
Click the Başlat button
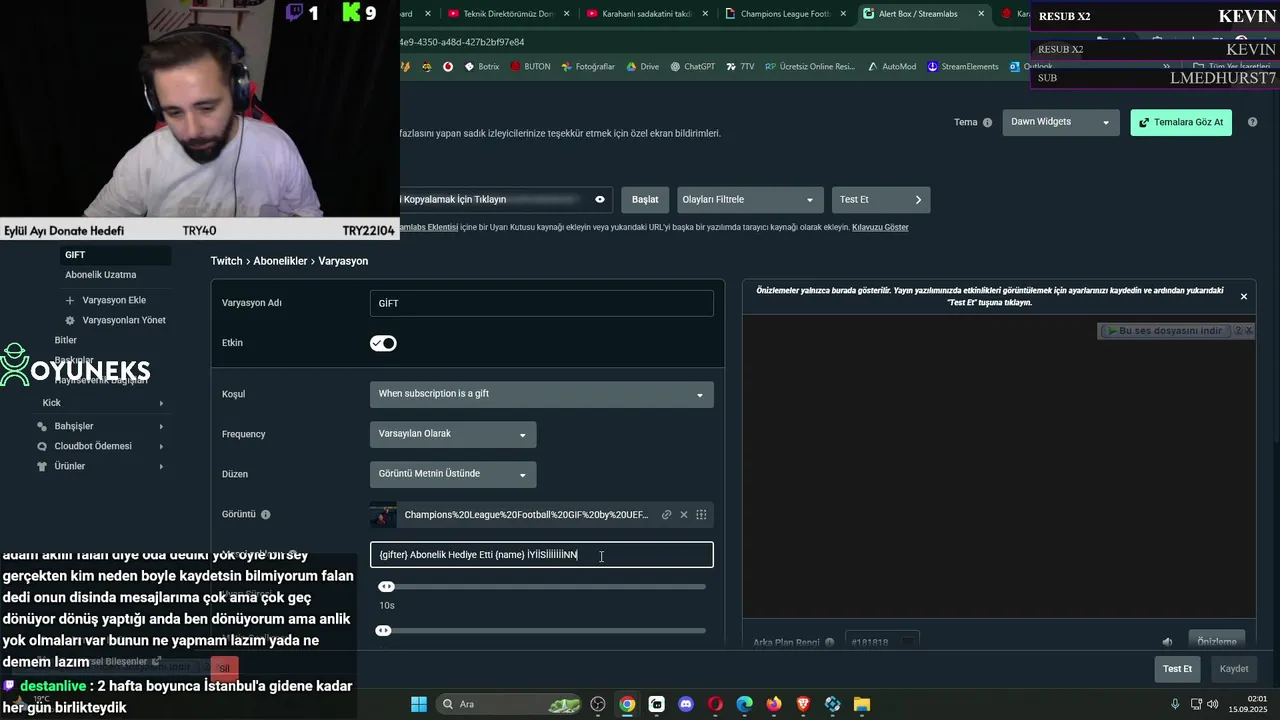point(645,199)
